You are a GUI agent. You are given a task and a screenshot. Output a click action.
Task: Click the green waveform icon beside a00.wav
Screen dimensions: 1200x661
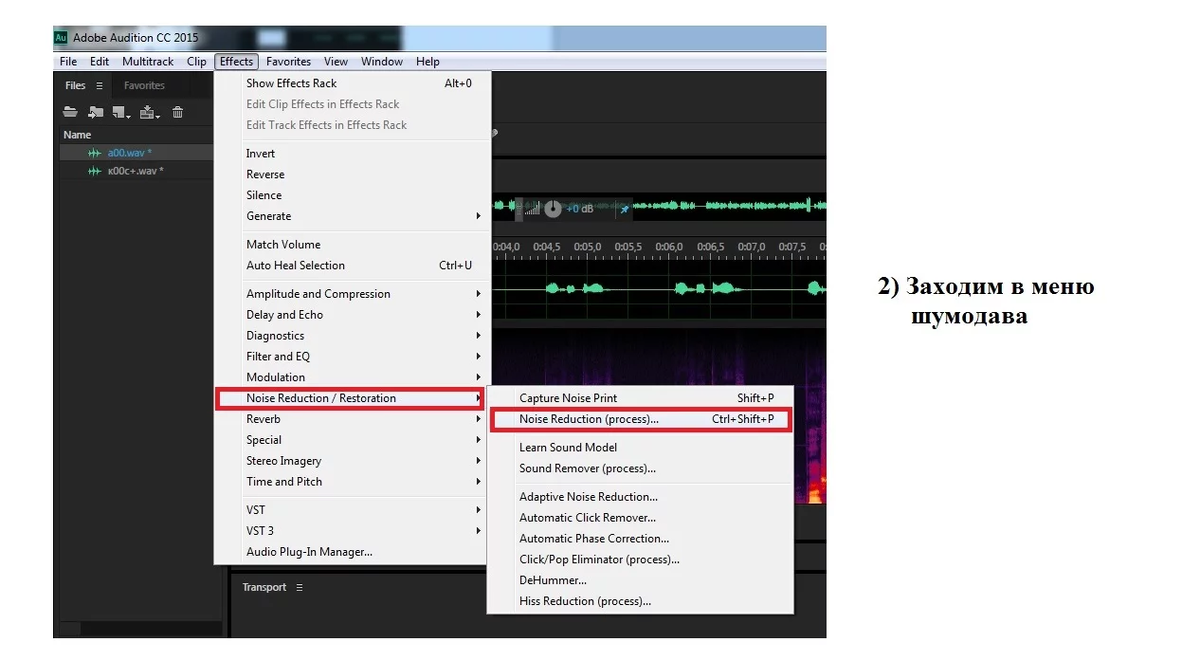coord(94,152)
